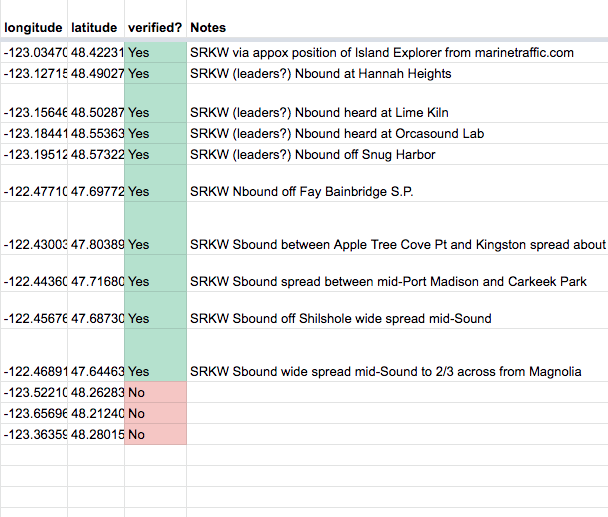This screenshot has height=517, width=608.
Task: Select the longitude cell -122.46891
Action: click(x=34, y=355)
